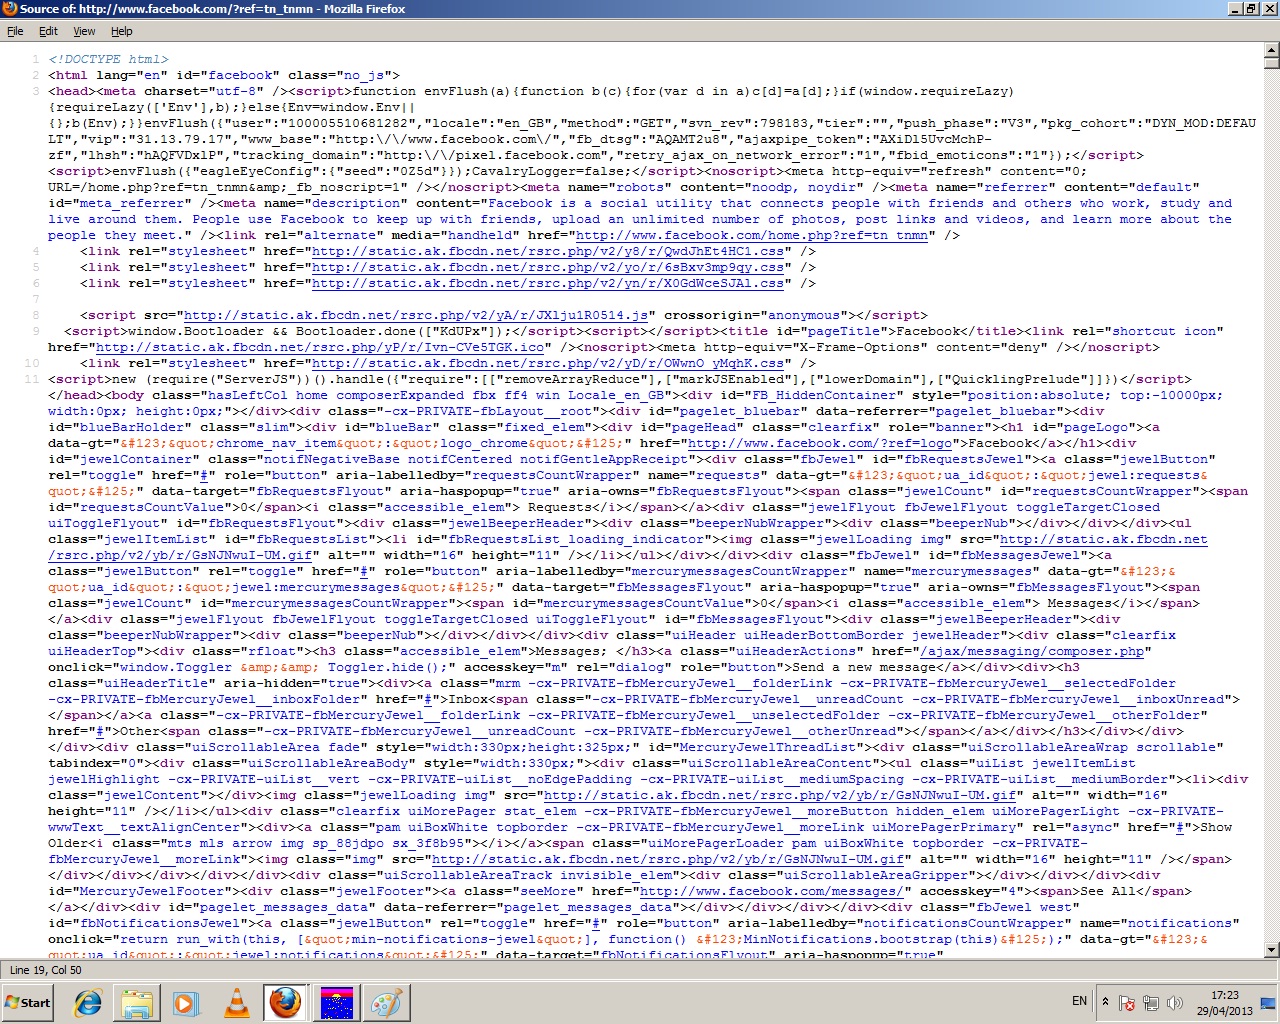Open the JXlju1R0514.js script link
The image size is (1280, 1024).
[416, 316]
